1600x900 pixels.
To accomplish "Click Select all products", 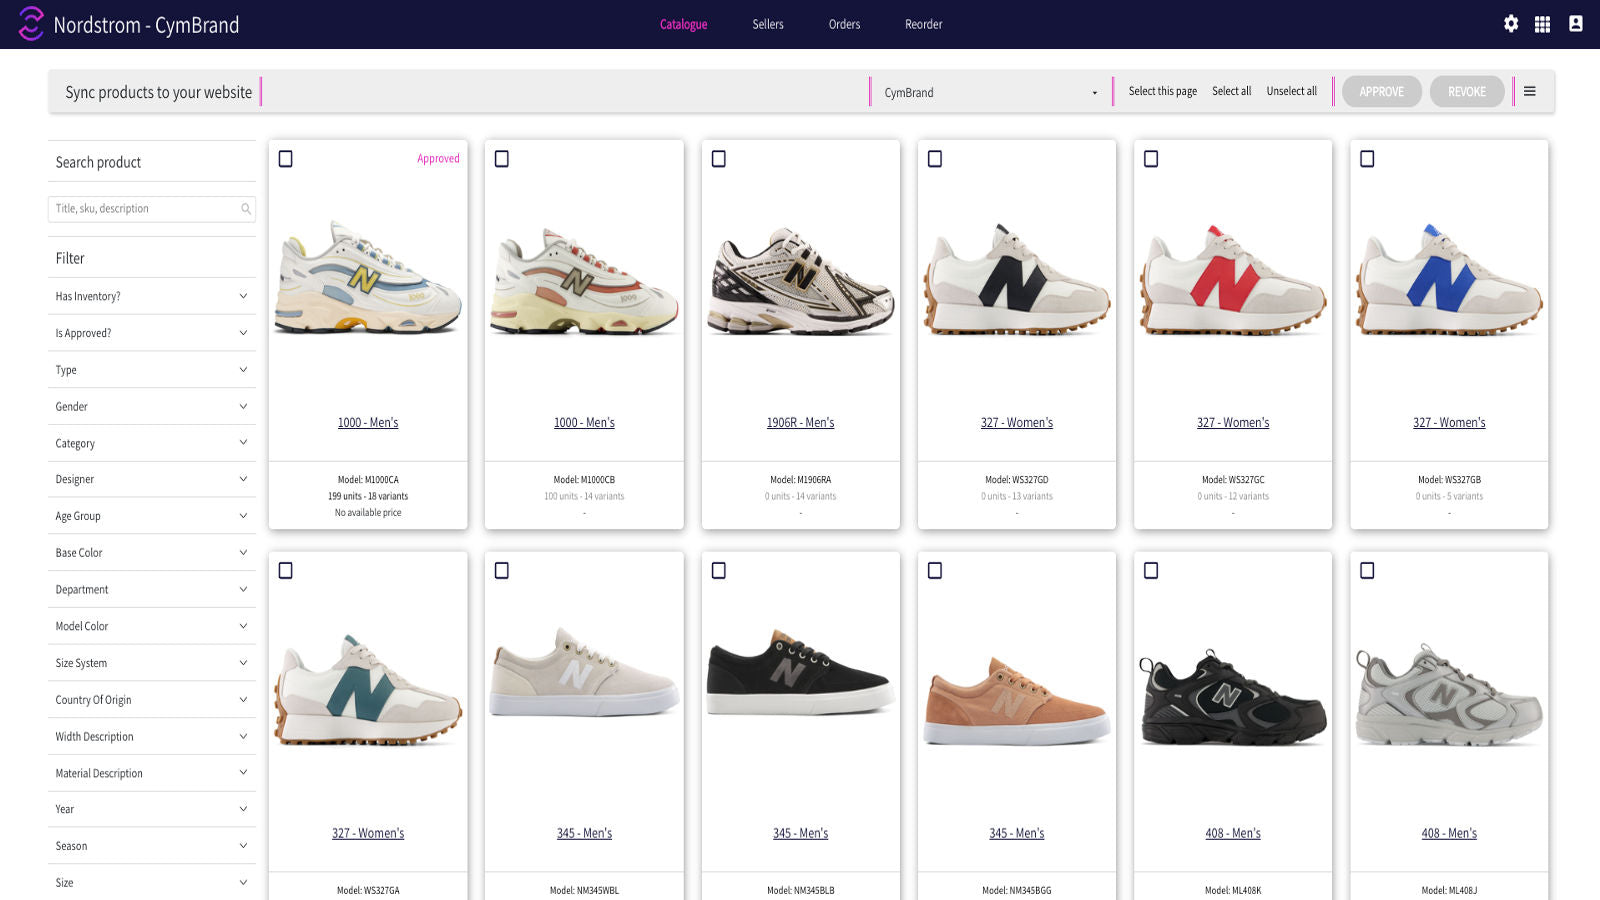I will click(1231, 91).
